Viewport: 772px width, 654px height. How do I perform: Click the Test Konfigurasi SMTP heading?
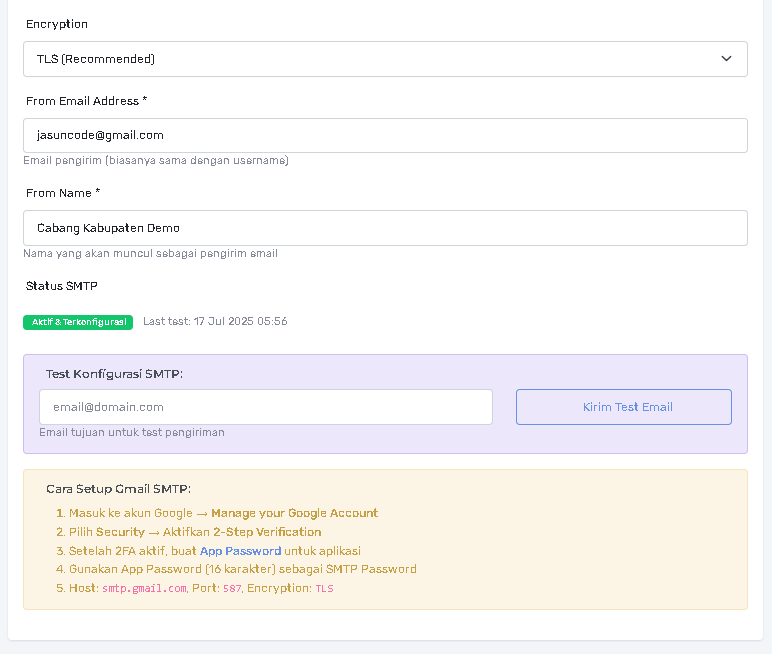[x=115, y=374]
